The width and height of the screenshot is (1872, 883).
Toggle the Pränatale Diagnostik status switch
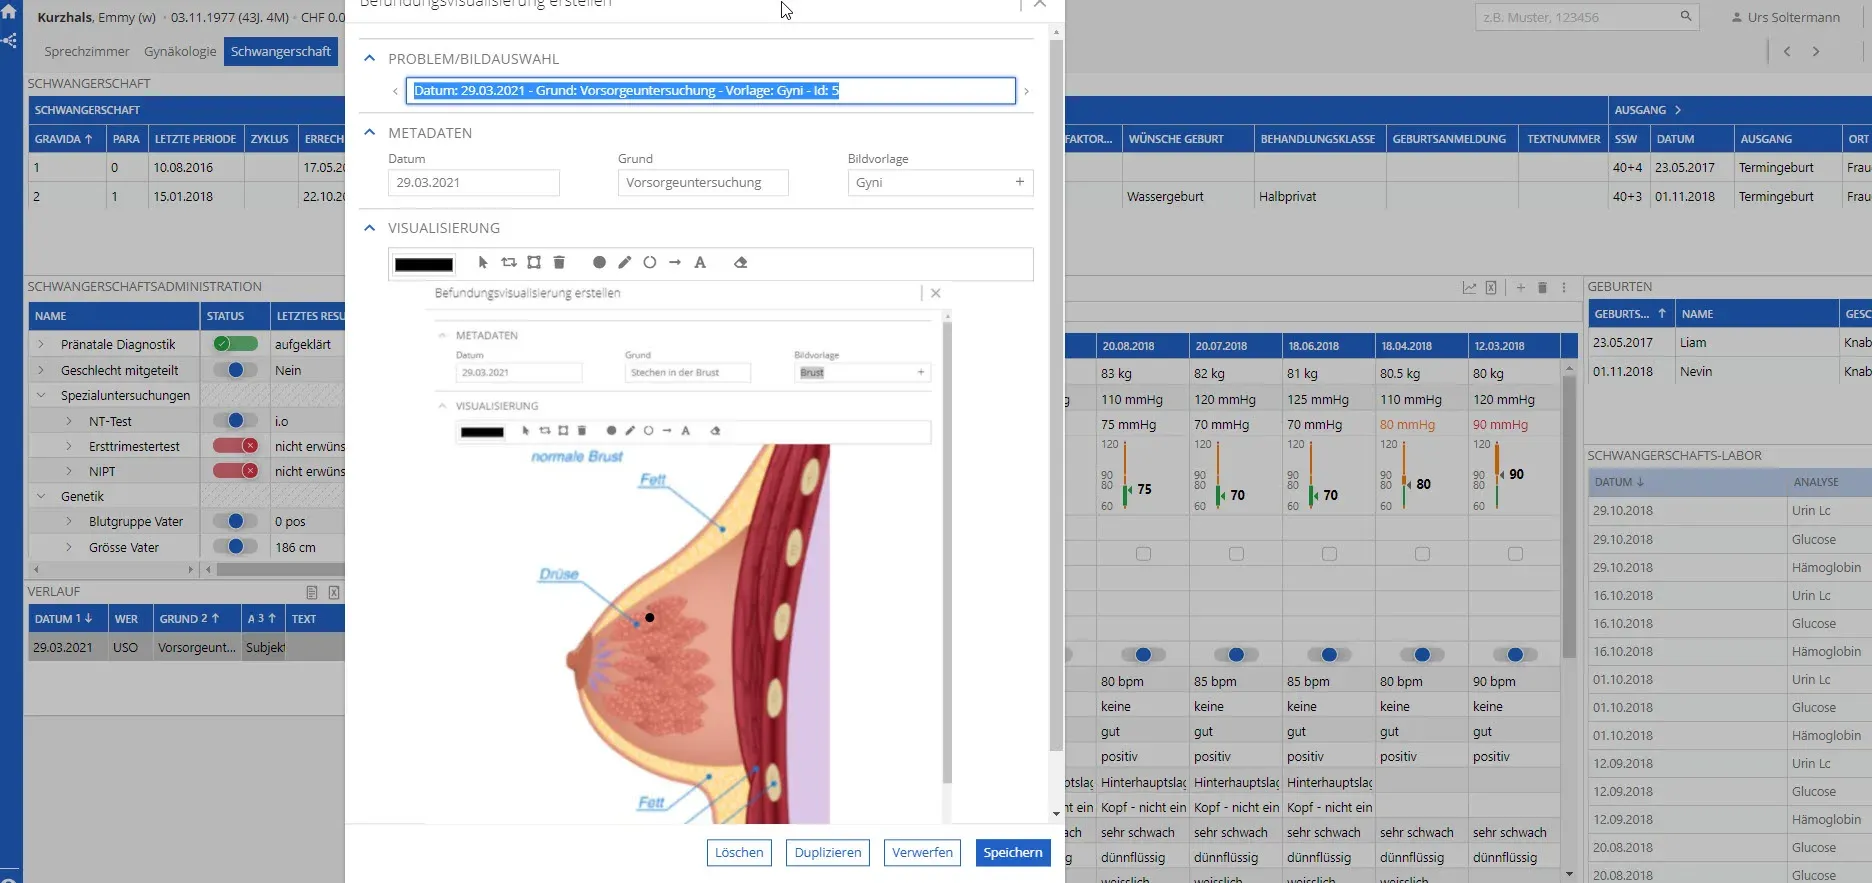pyautogui.click(x=235, y=344)
